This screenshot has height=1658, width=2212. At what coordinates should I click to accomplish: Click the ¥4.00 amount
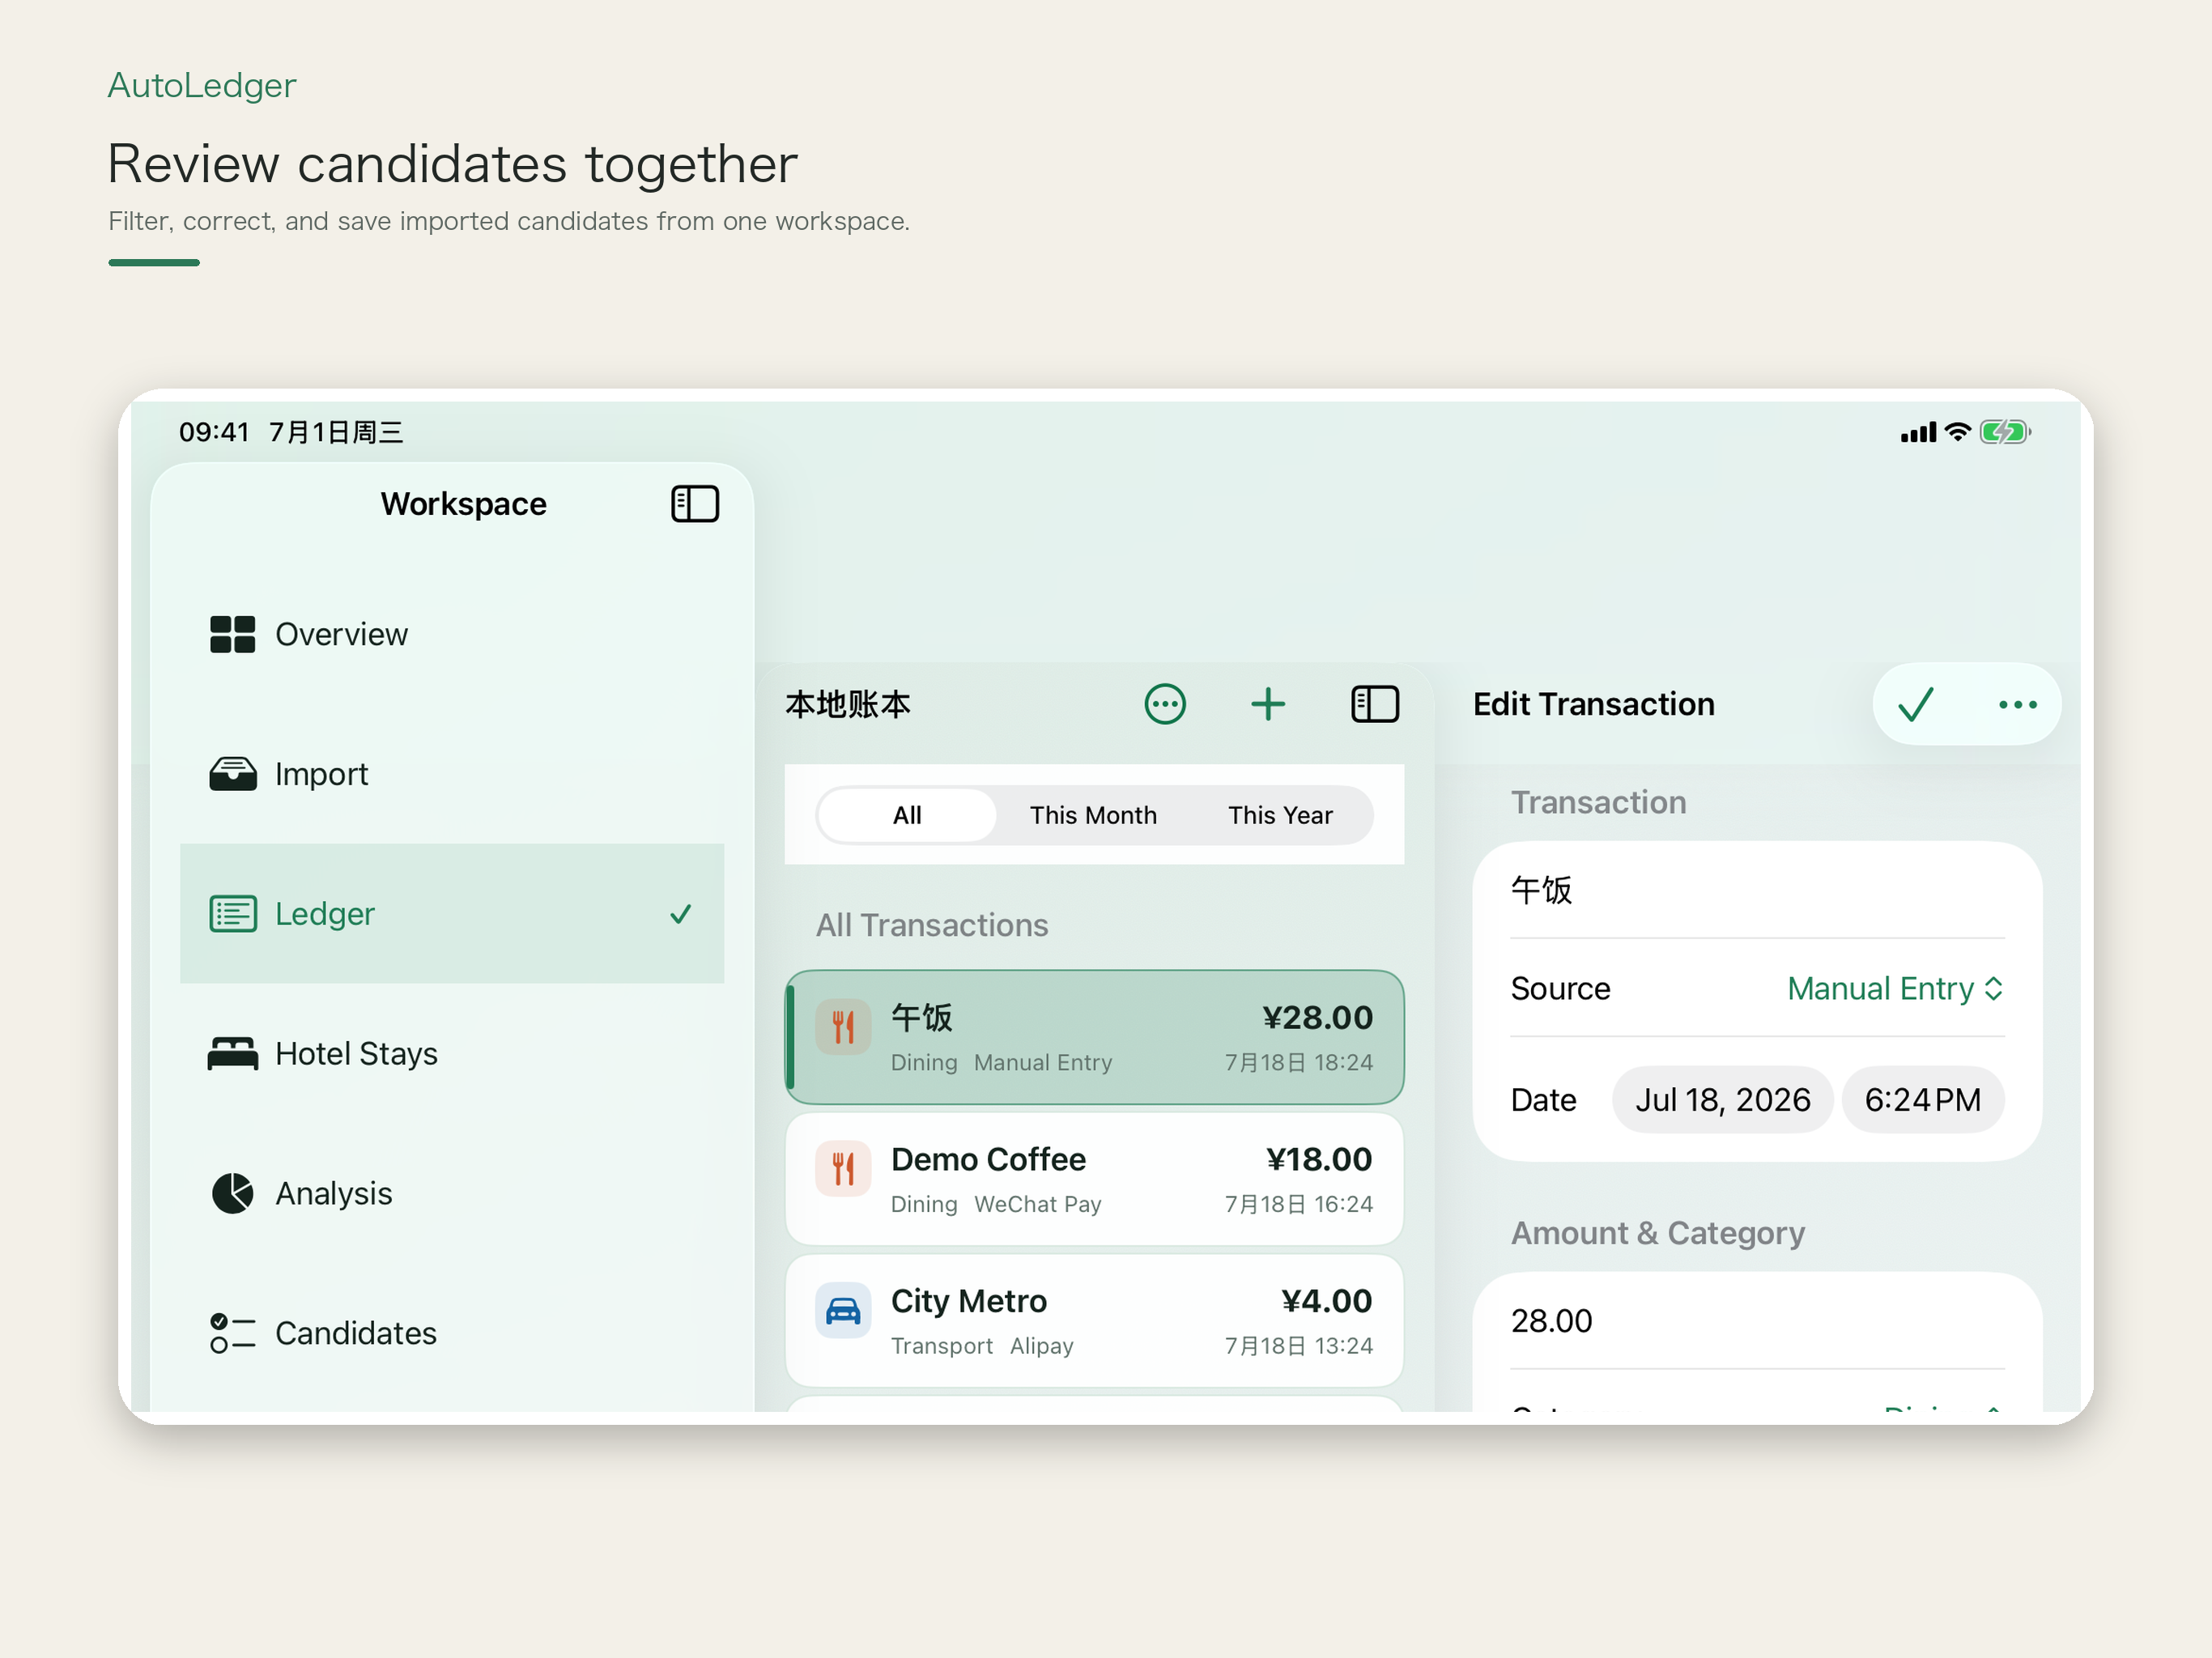pyautogui.click(x=1327, y=1301)
